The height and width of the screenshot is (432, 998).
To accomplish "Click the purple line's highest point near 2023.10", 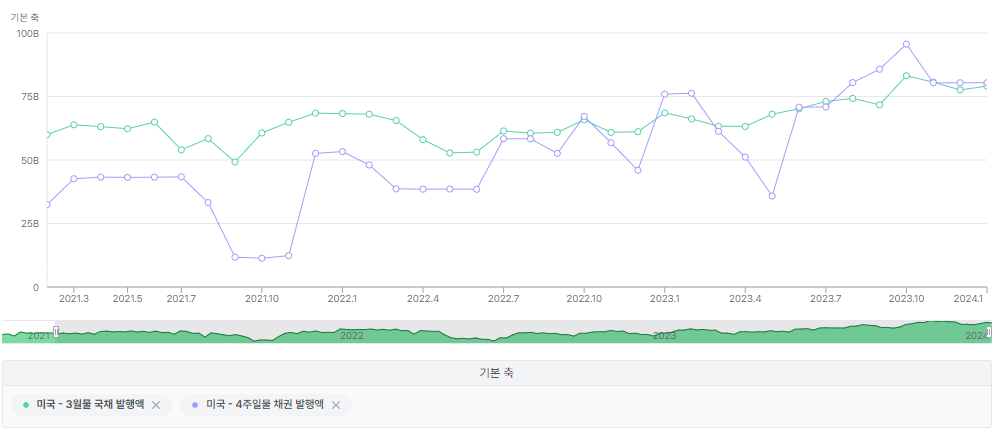I will (906, 44).
